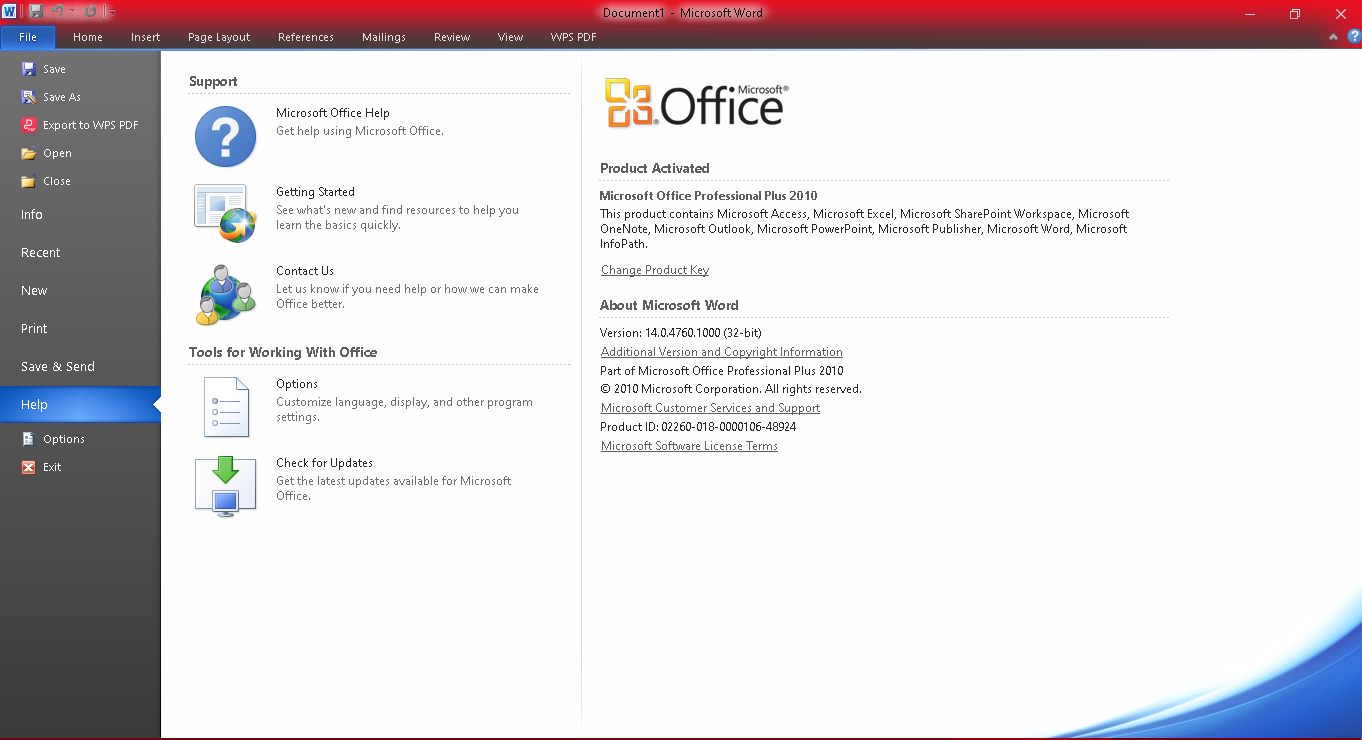Screen dimensions: 1362x740
Task: Switch to the Home ribbon tab
Action: [87, 36]
